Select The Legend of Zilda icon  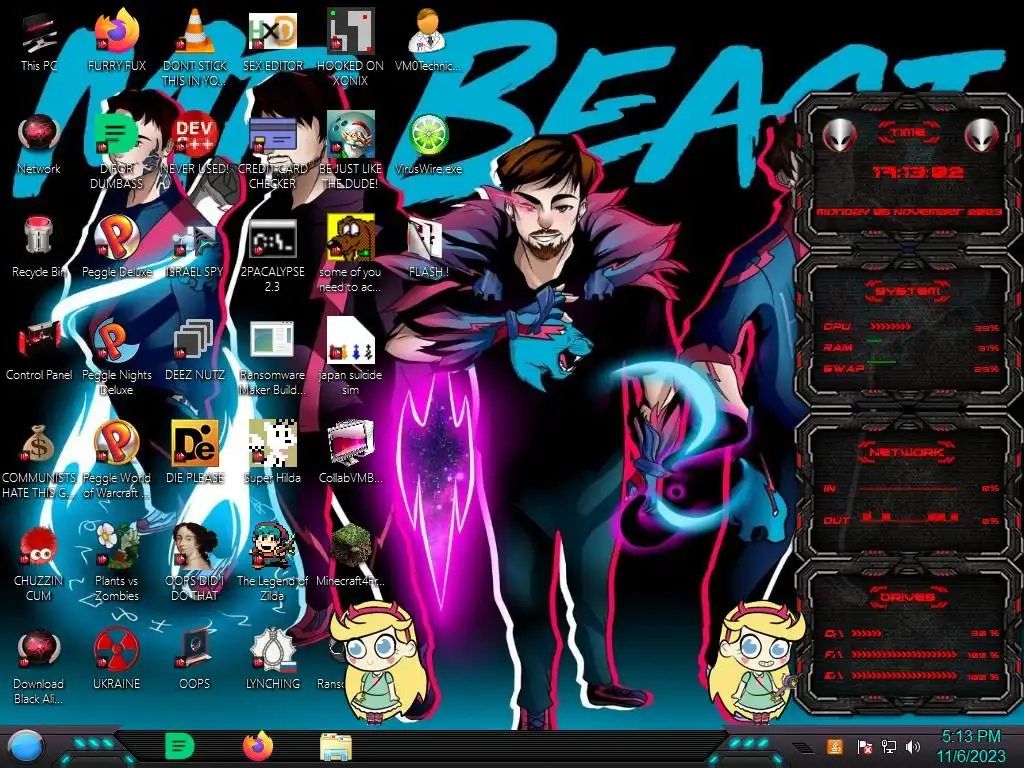click(272, 564)
